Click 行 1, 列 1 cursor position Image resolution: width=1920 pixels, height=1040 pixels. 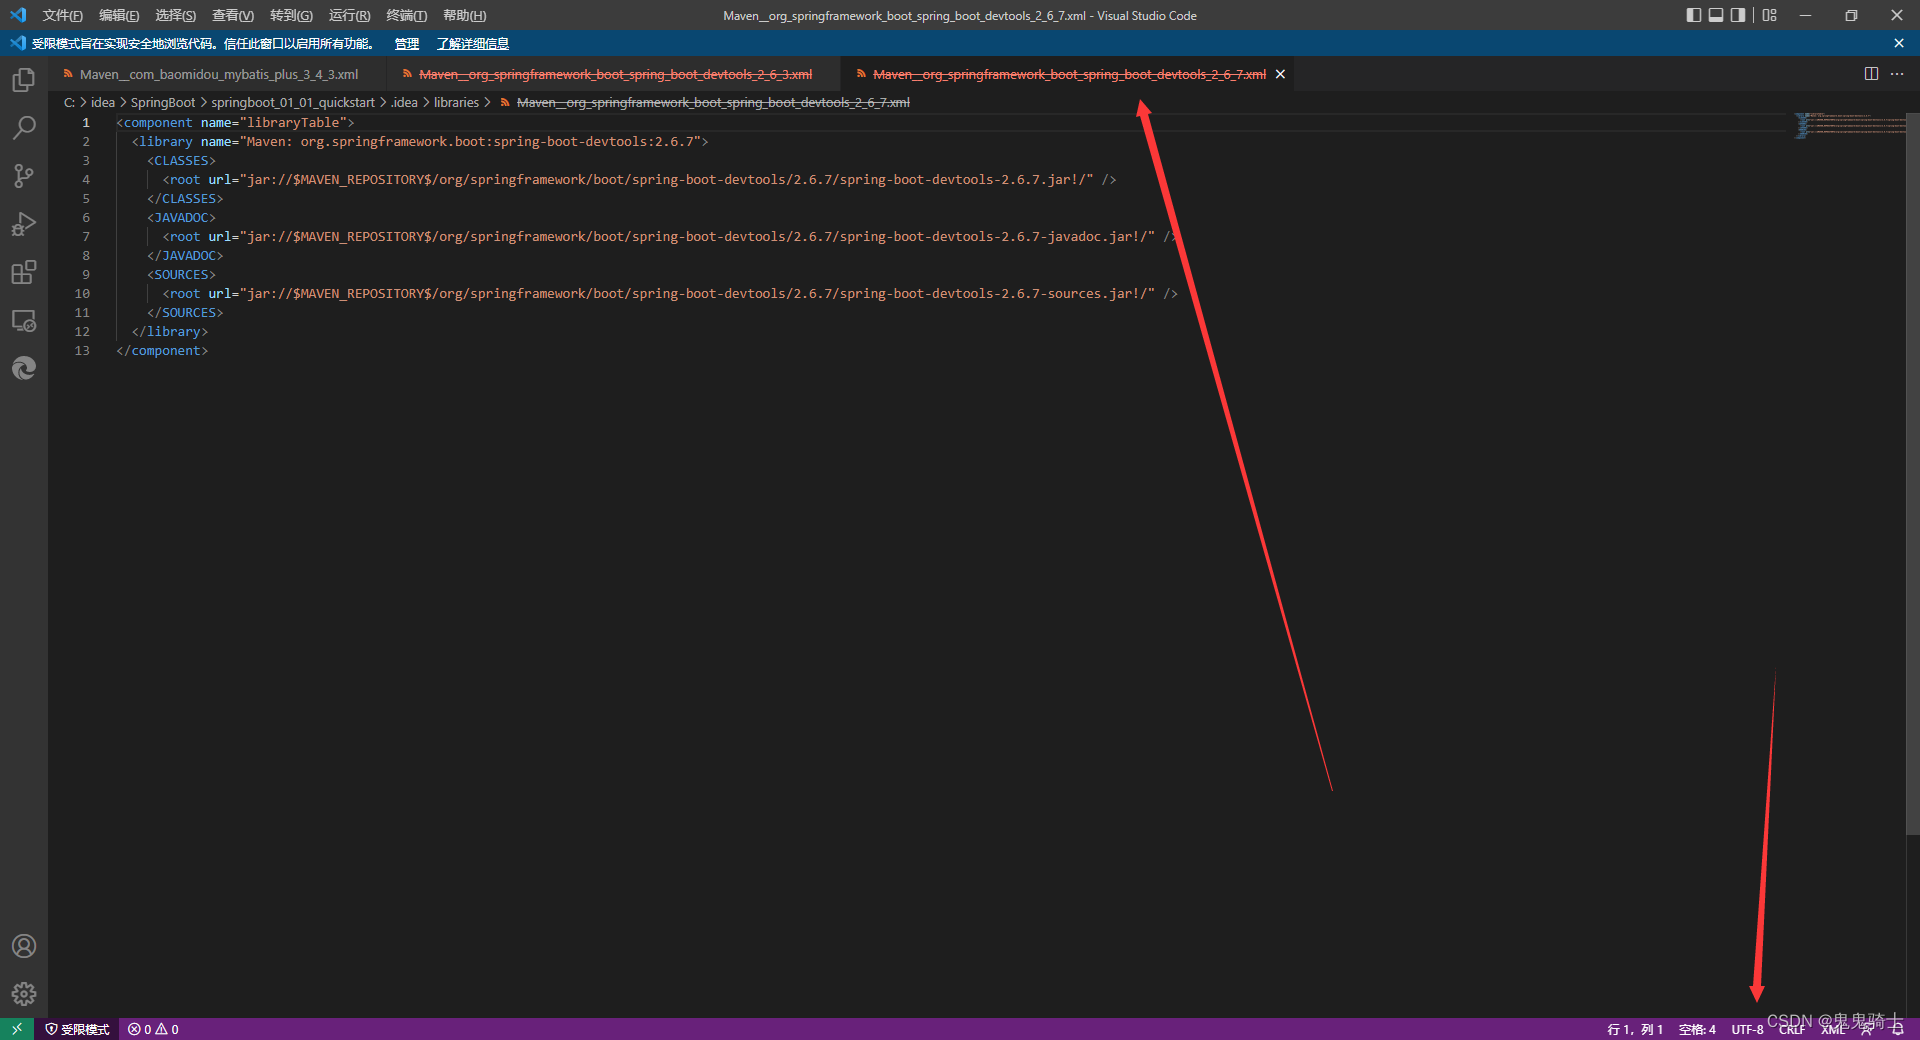click(x=1635, y=1029)
